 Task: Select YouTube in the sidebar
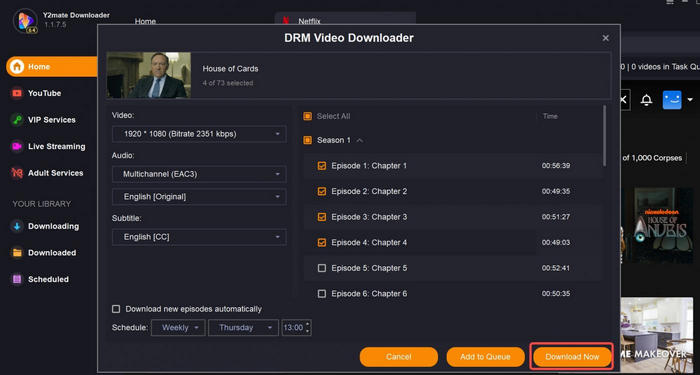coord(45,93)
